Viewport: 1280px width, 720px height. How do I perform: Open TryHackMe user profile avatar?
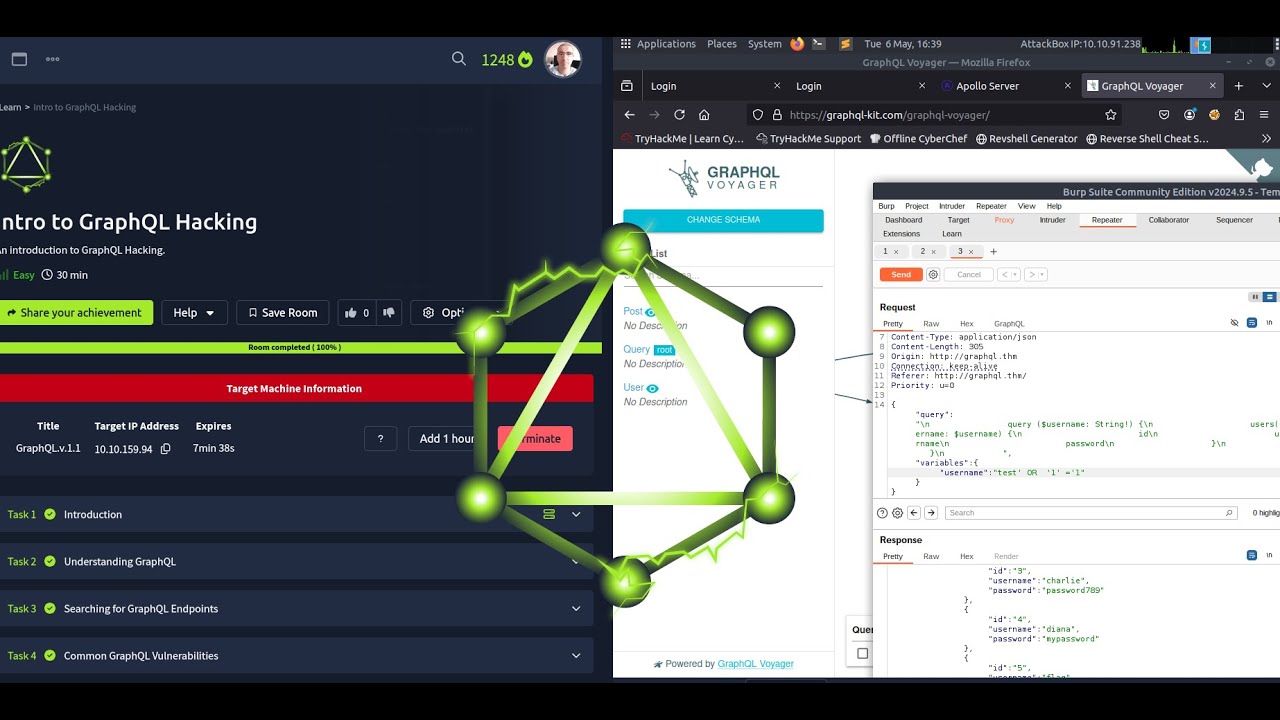coord(563,59)
